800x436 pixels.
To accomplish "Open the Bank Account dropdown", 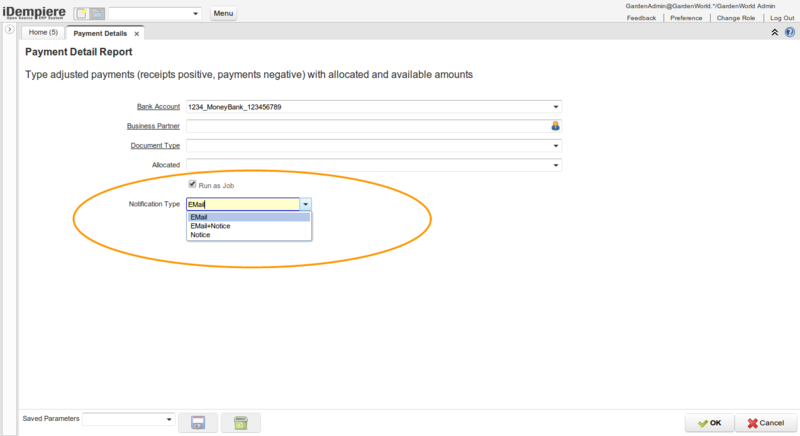I will tap(555, 107).
